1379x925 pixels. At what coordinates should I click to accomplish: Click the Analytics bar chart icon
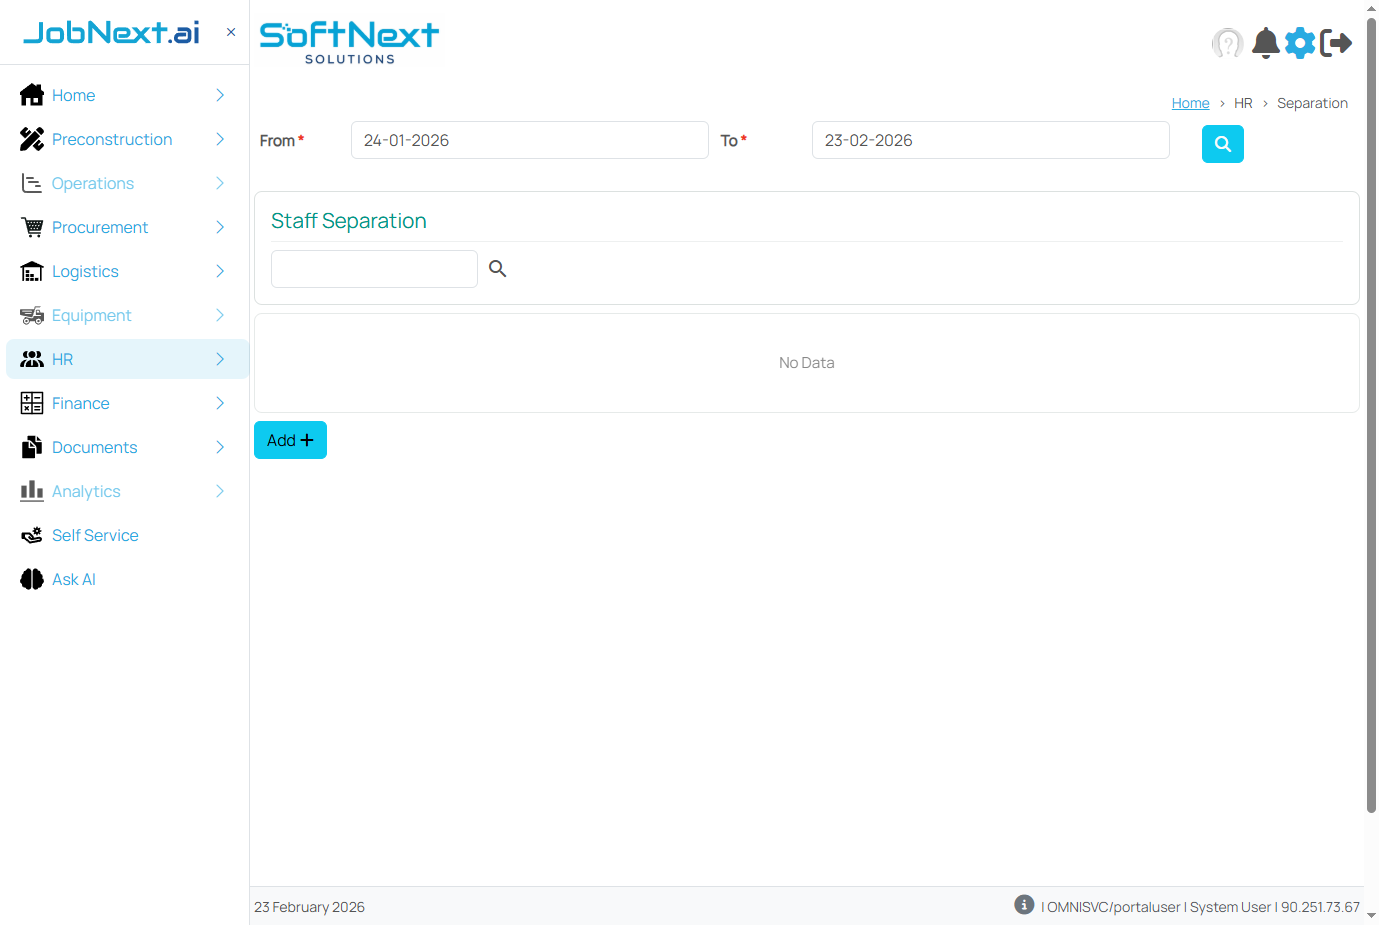point(31,491)
